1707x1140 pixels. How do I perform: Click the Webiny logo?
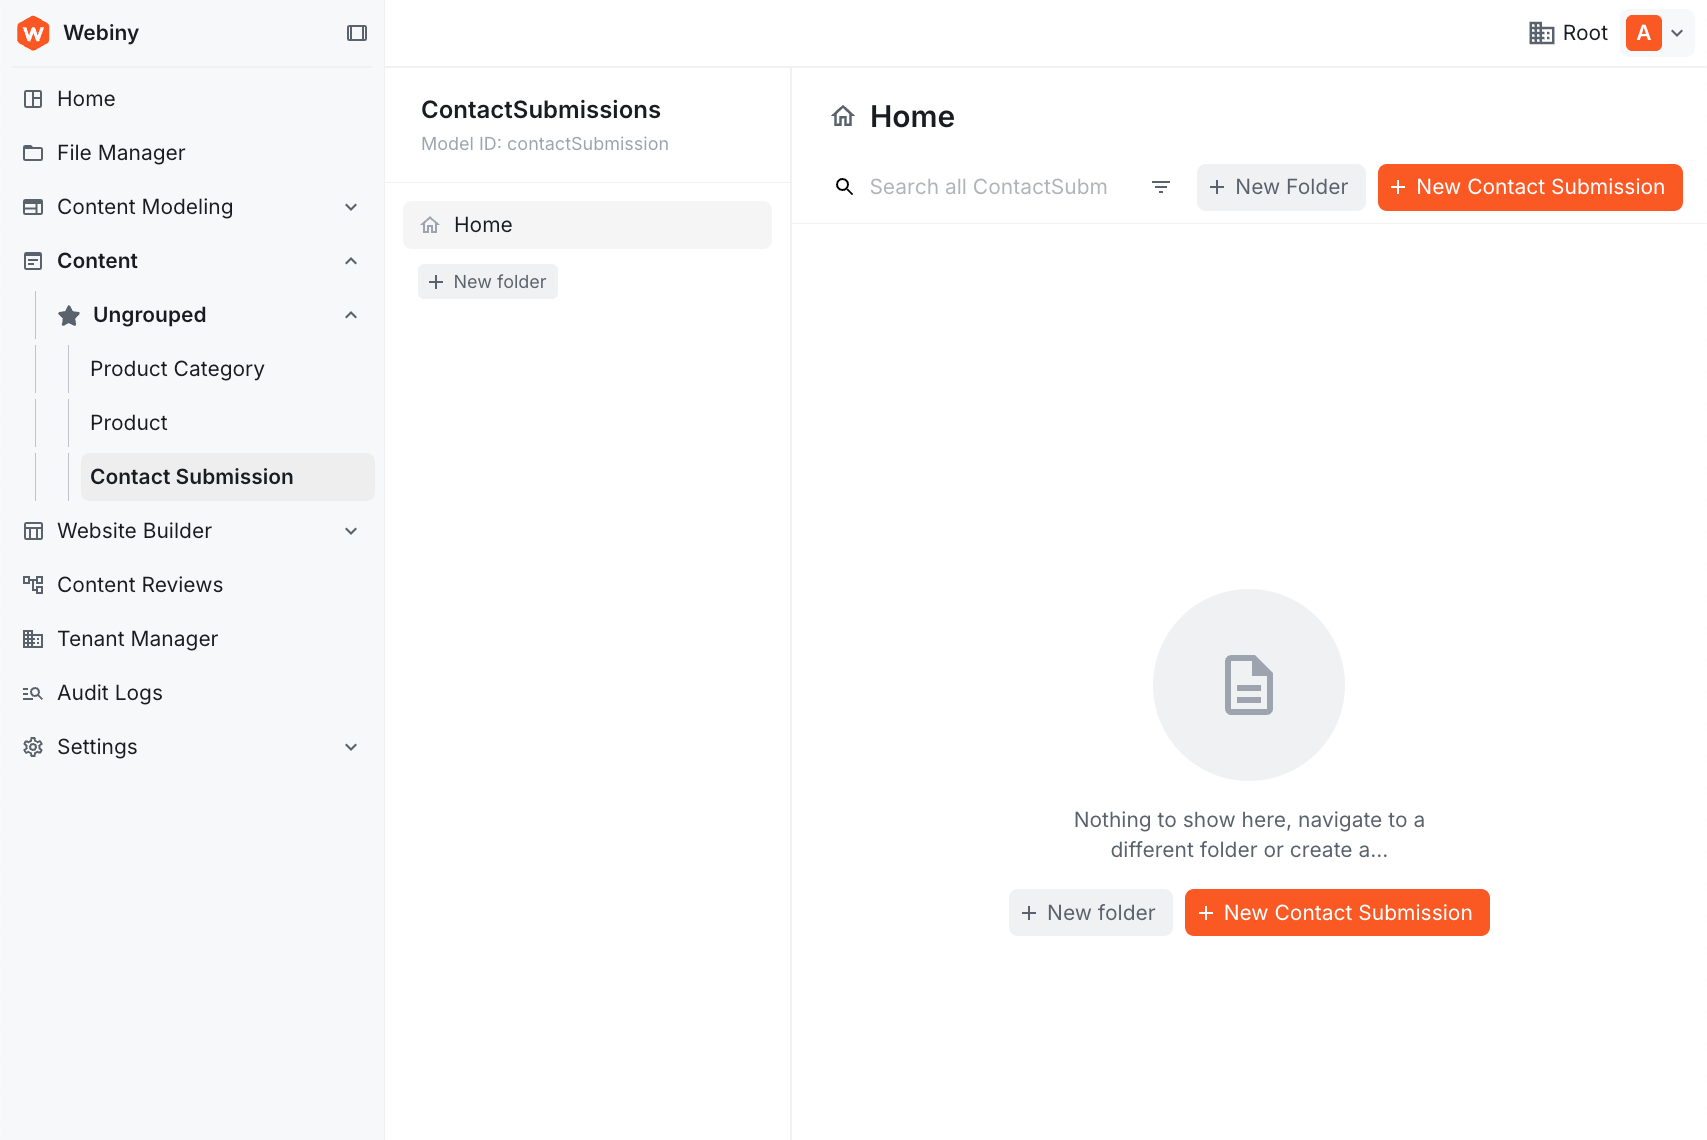pos(33,32)
